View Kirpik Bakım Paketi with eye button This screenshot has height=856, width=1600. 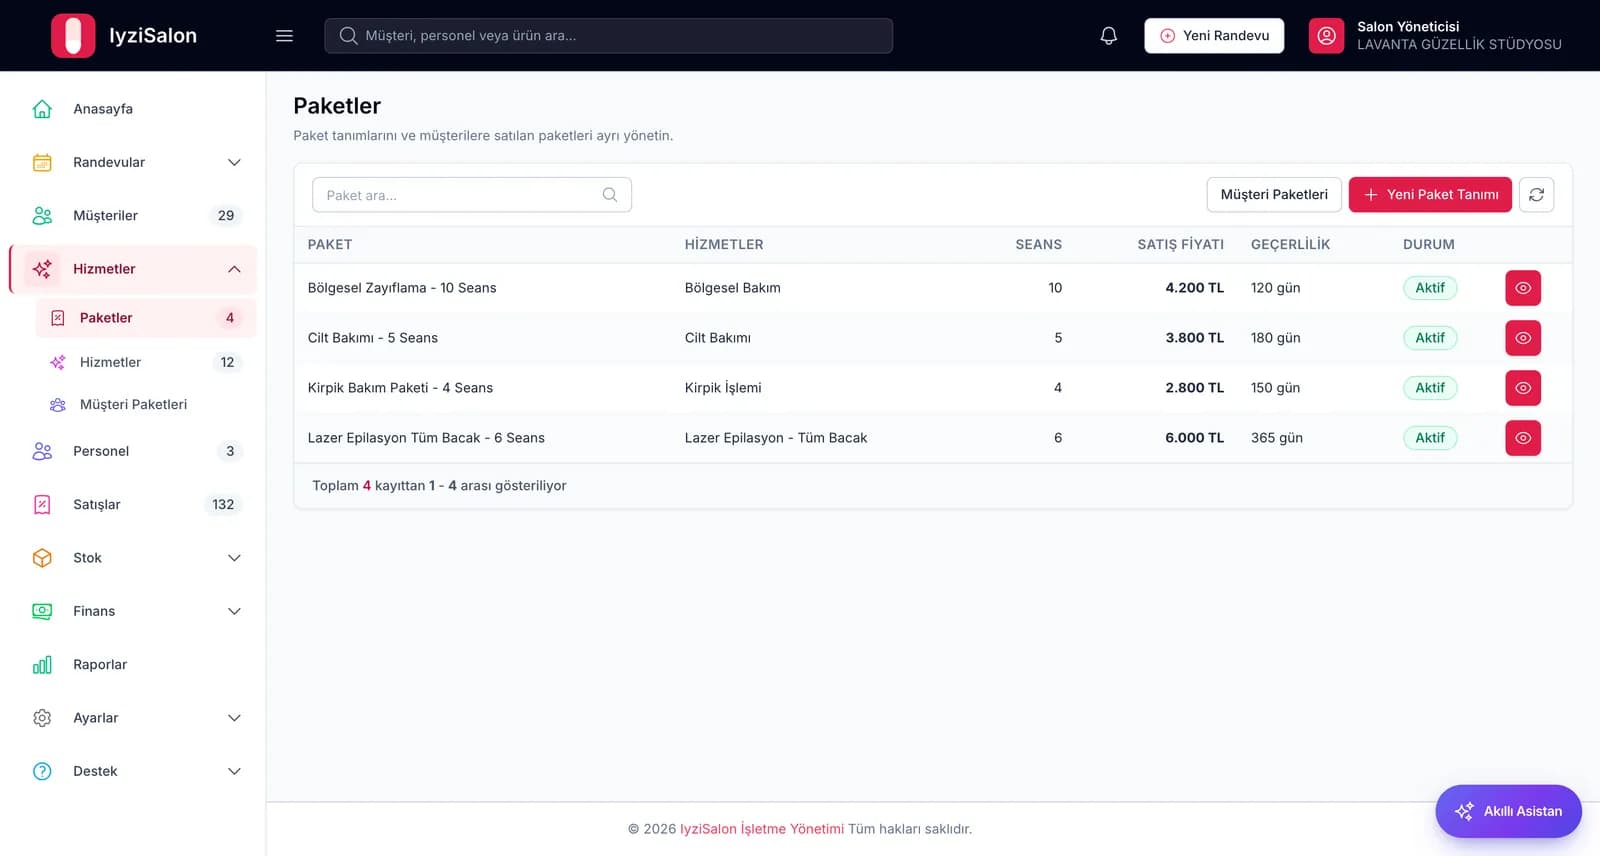[1523, 388]
